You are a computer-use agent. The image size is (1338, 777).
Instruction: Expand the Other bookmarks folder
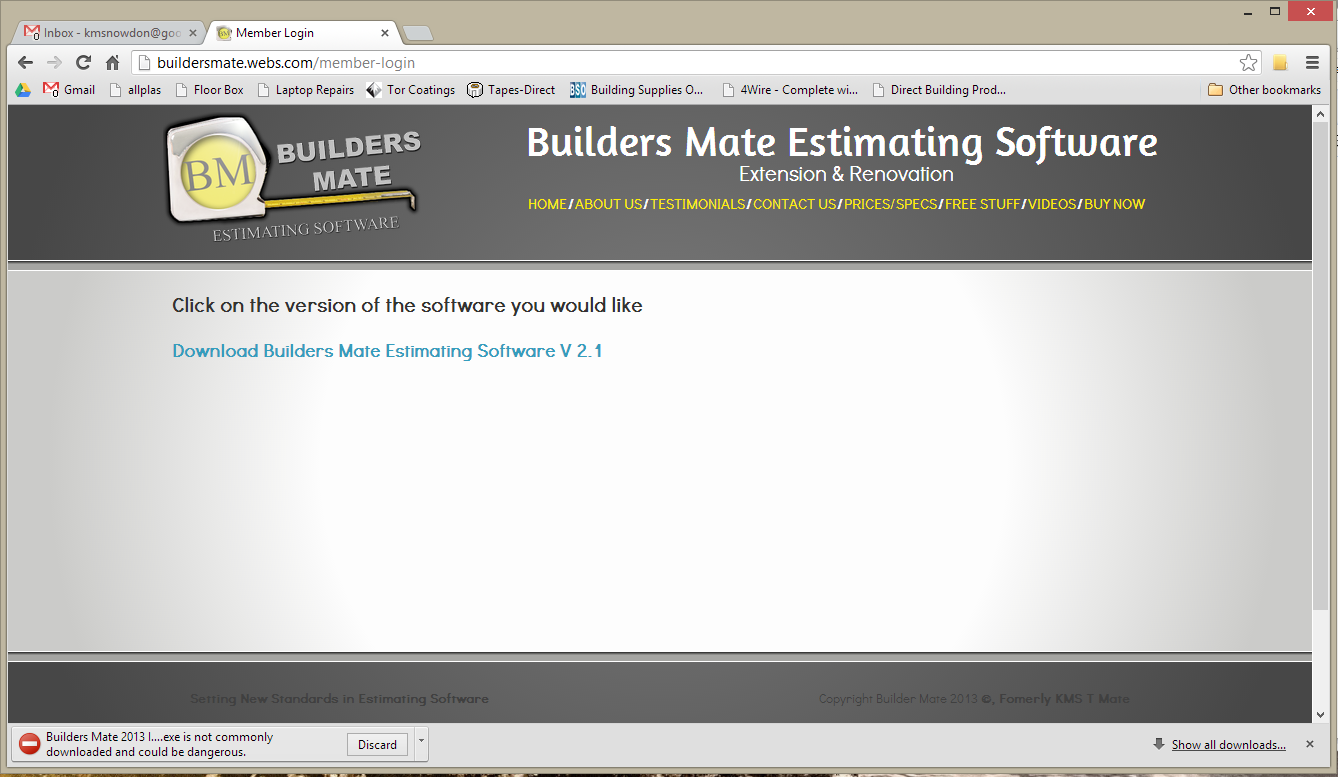pos(1264,90)
